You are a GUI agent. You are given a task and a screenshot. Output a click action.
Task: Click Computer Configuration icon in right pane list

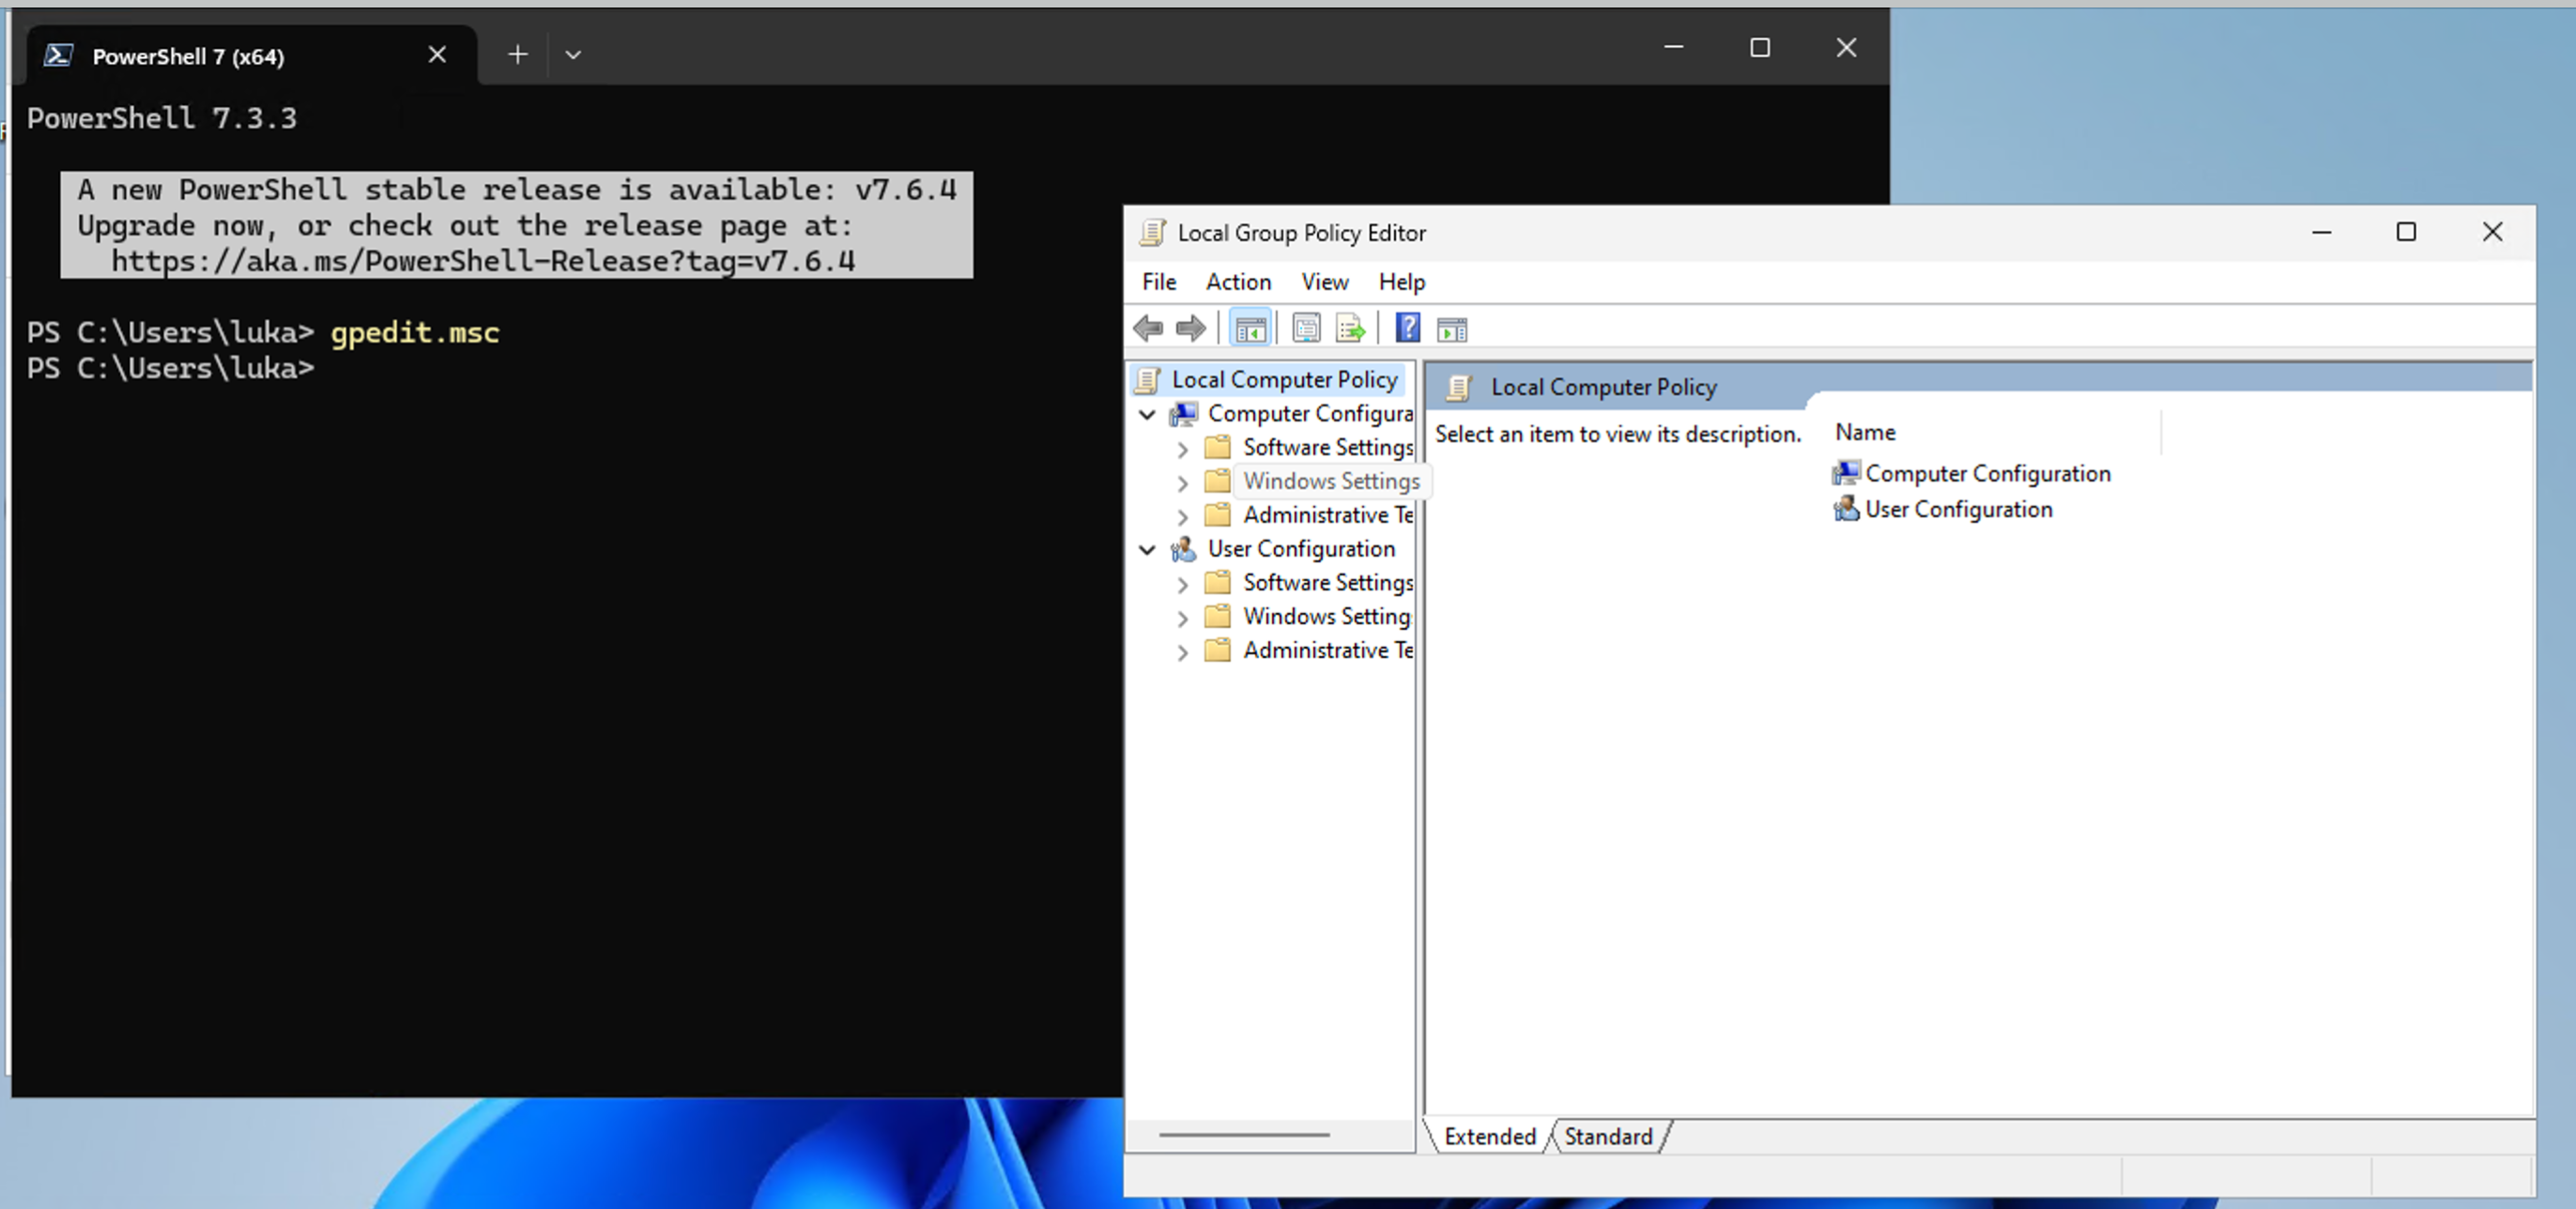click(1846, 473)
